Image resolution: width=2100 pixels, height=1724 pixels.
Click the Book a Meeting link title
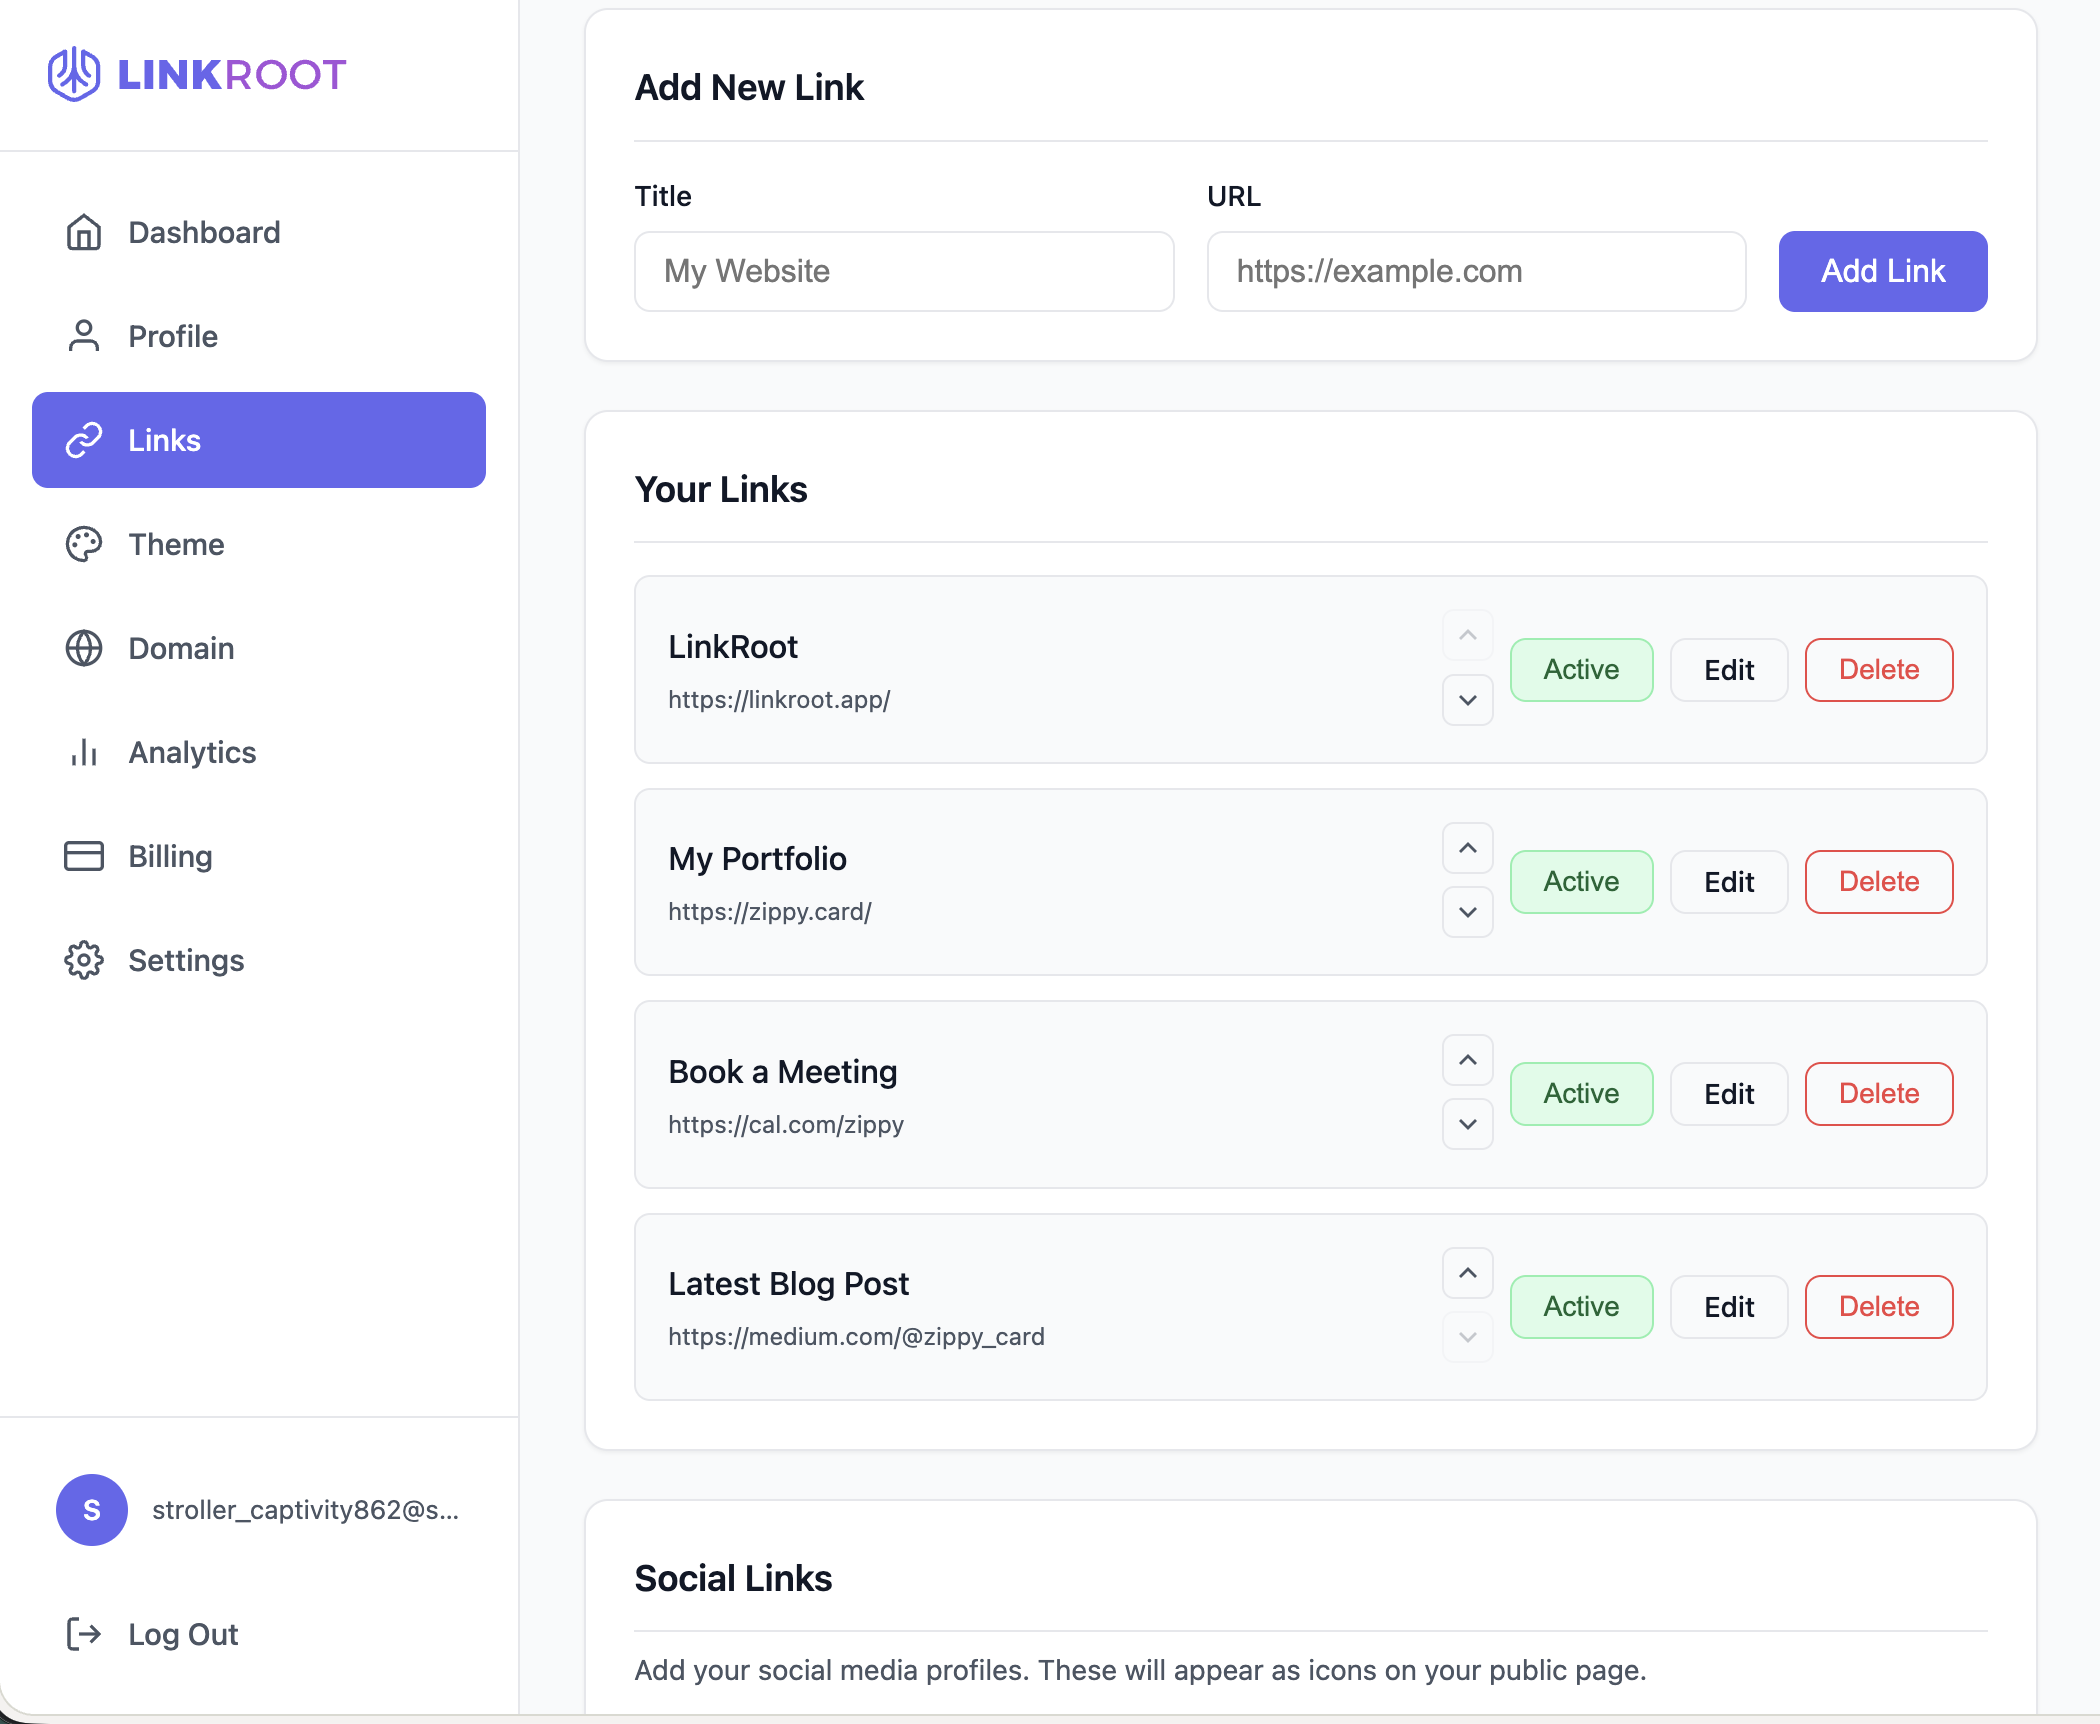tap(783, 1072)
